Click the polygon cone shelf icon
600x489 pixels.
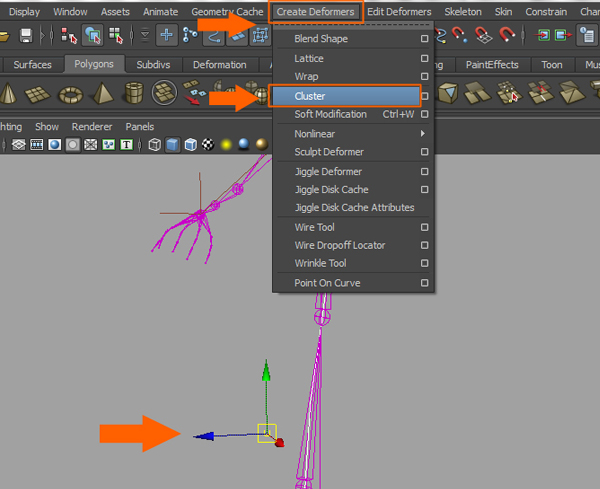(x=8, y=93)
